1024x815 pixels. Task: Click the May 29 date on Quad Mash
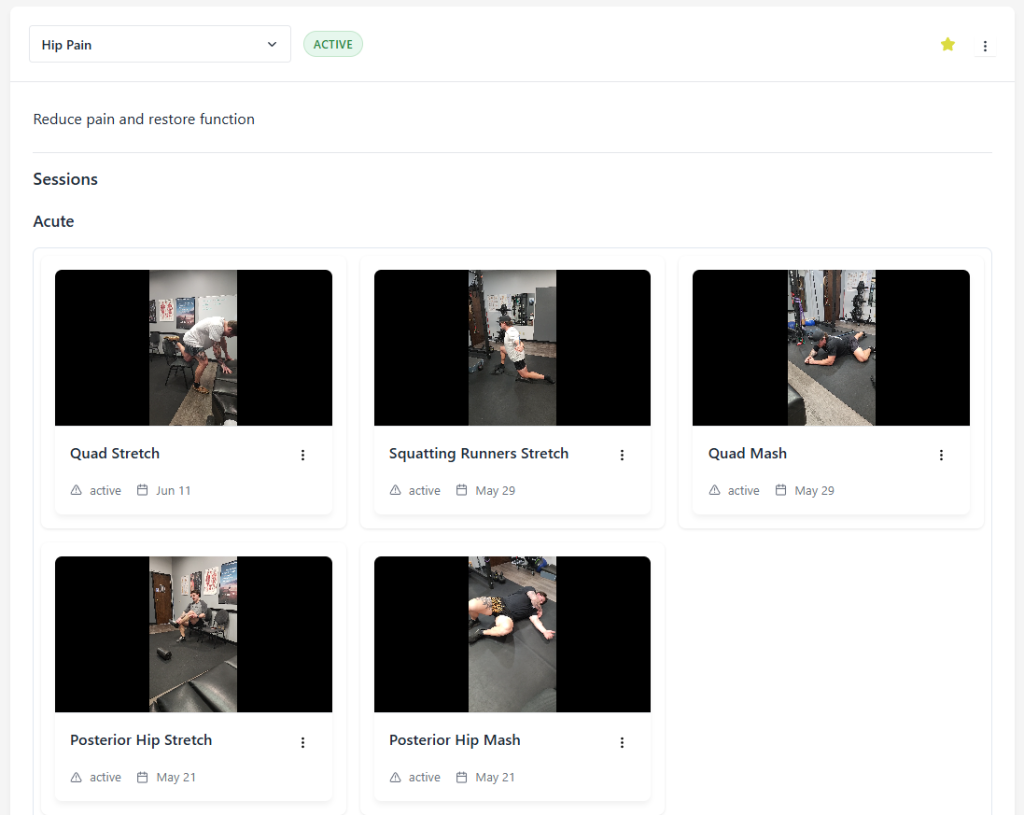coord(814,490)
